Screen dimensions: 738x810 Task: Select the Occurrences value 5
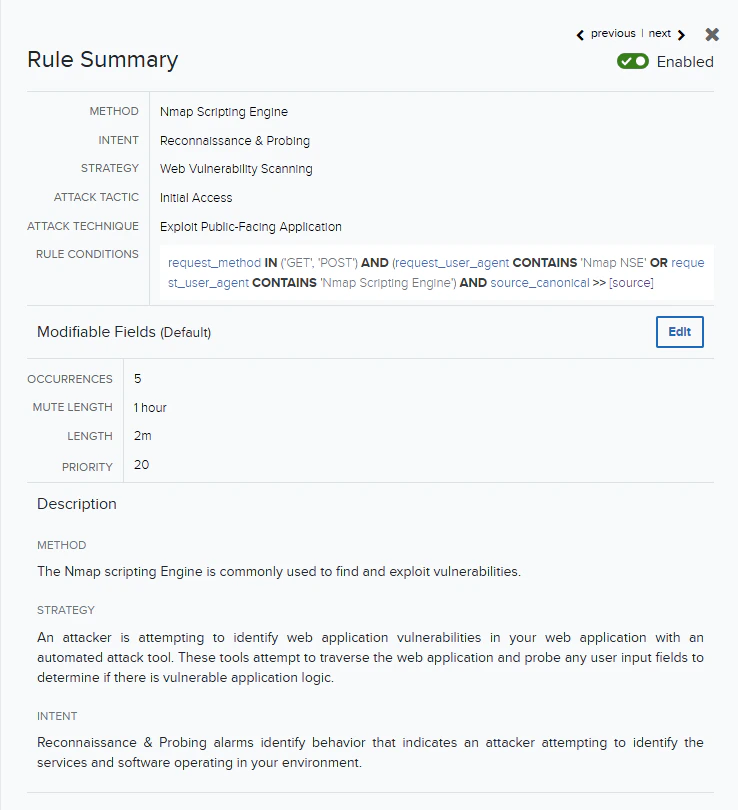137,379
